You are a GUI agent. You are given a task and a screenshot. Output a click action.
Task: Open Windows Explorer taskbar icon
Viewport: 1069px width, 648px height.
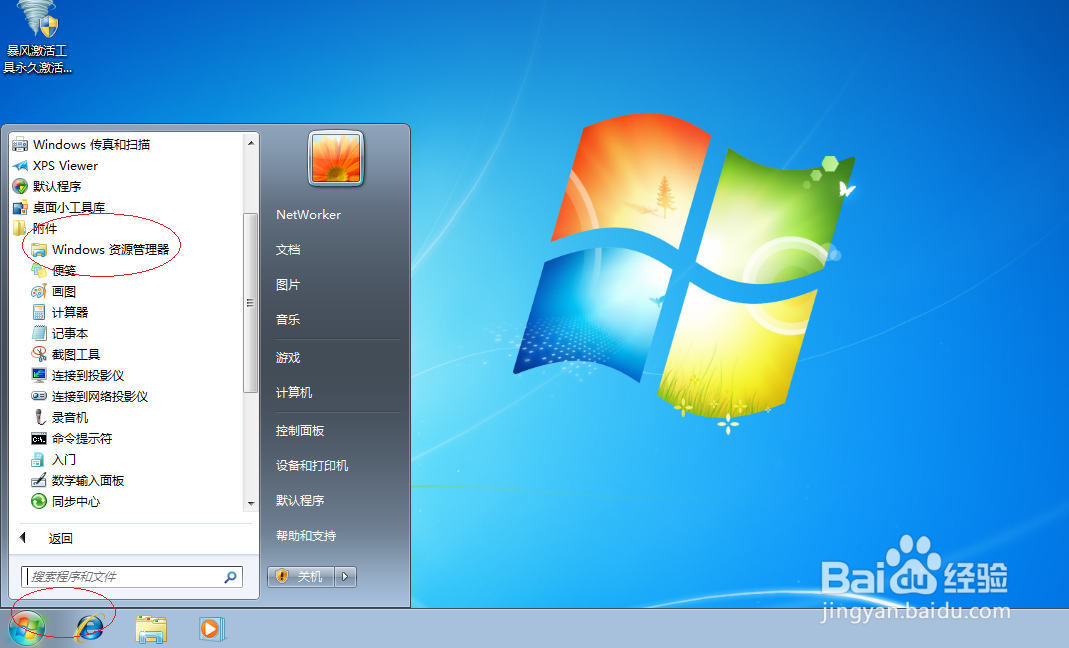tap(151, 629)
